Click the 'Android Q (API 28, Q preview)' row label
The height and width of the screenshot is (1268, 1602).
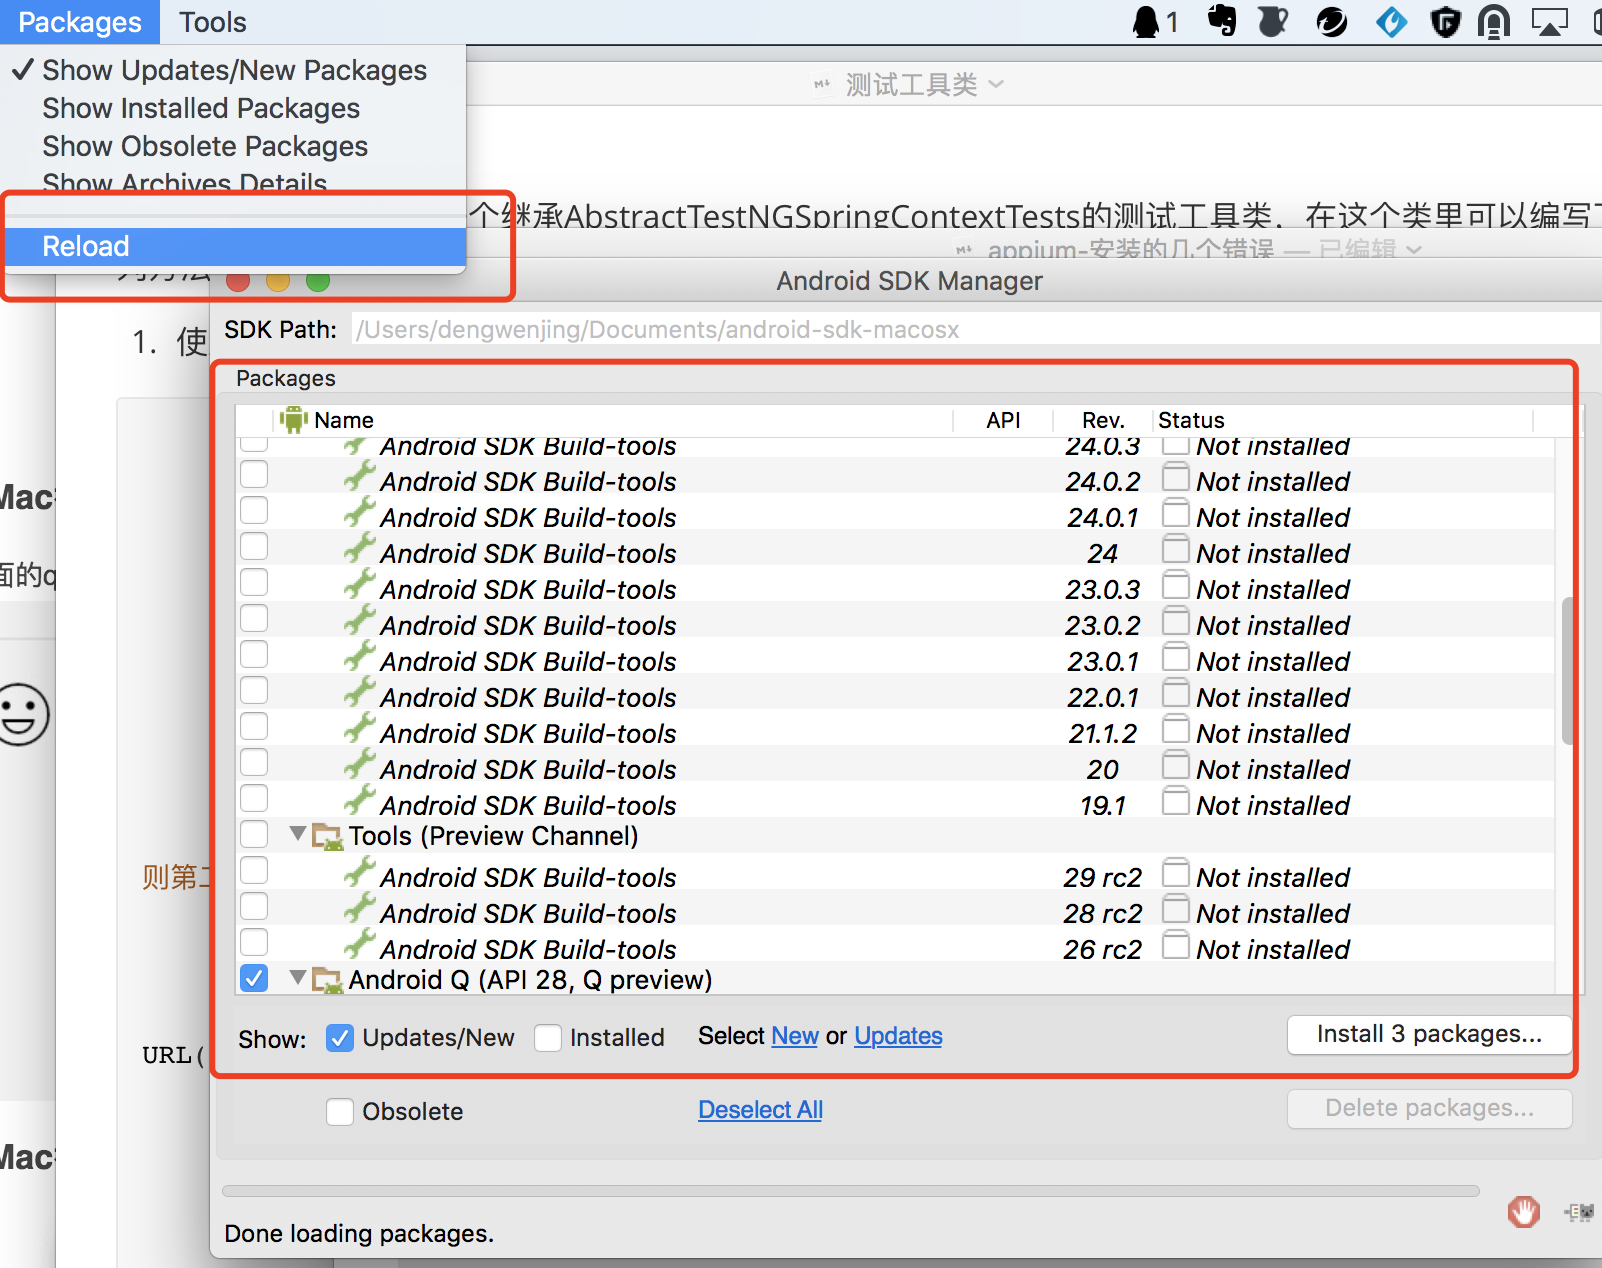pos(530,980)
